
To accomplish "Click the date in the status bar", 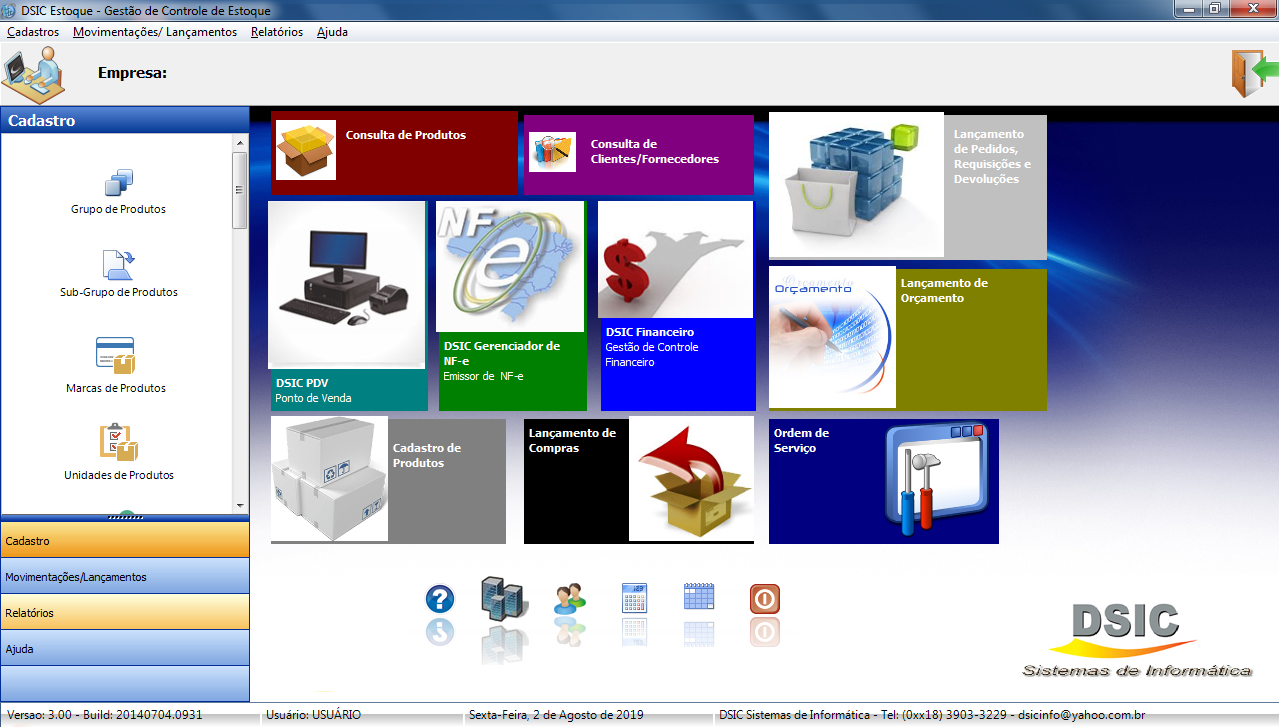I will point(556,715).
